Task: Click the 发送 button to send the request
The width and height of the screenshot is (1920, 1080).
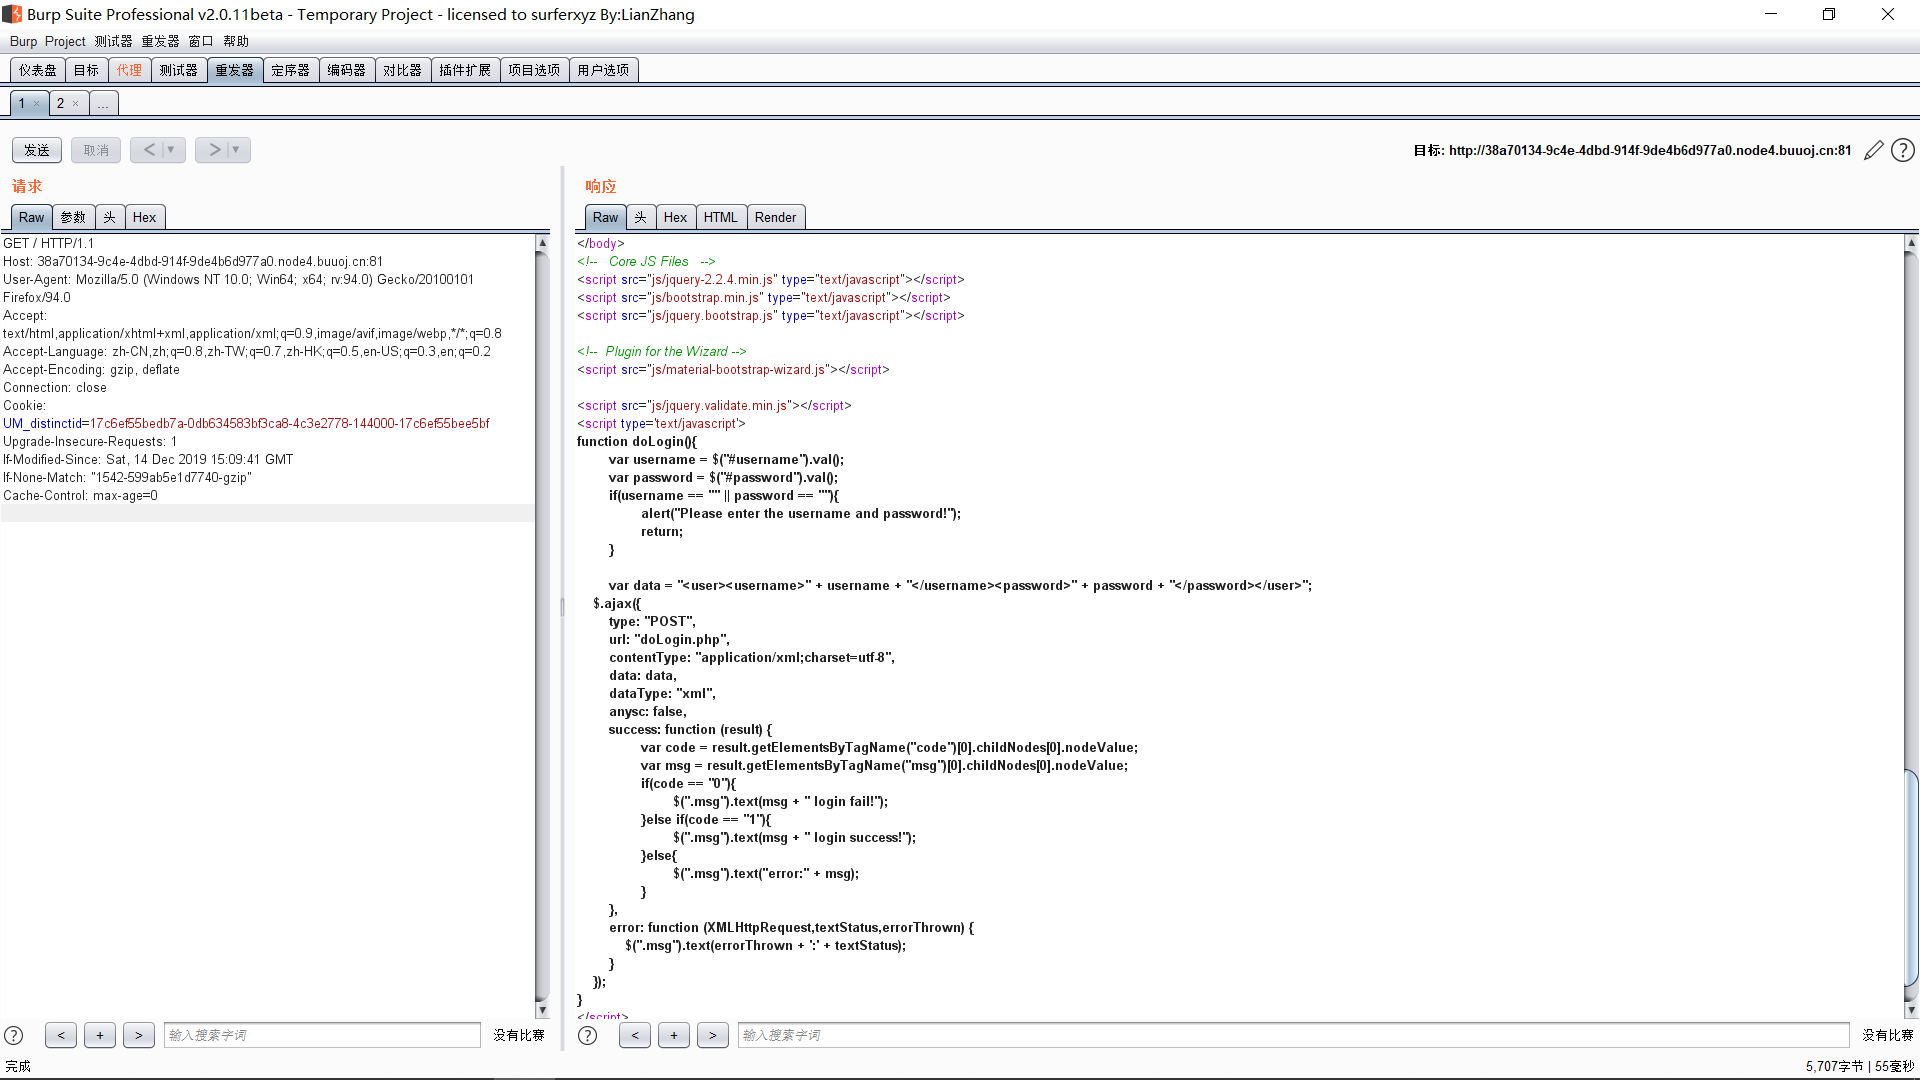Action: point(36,149)
